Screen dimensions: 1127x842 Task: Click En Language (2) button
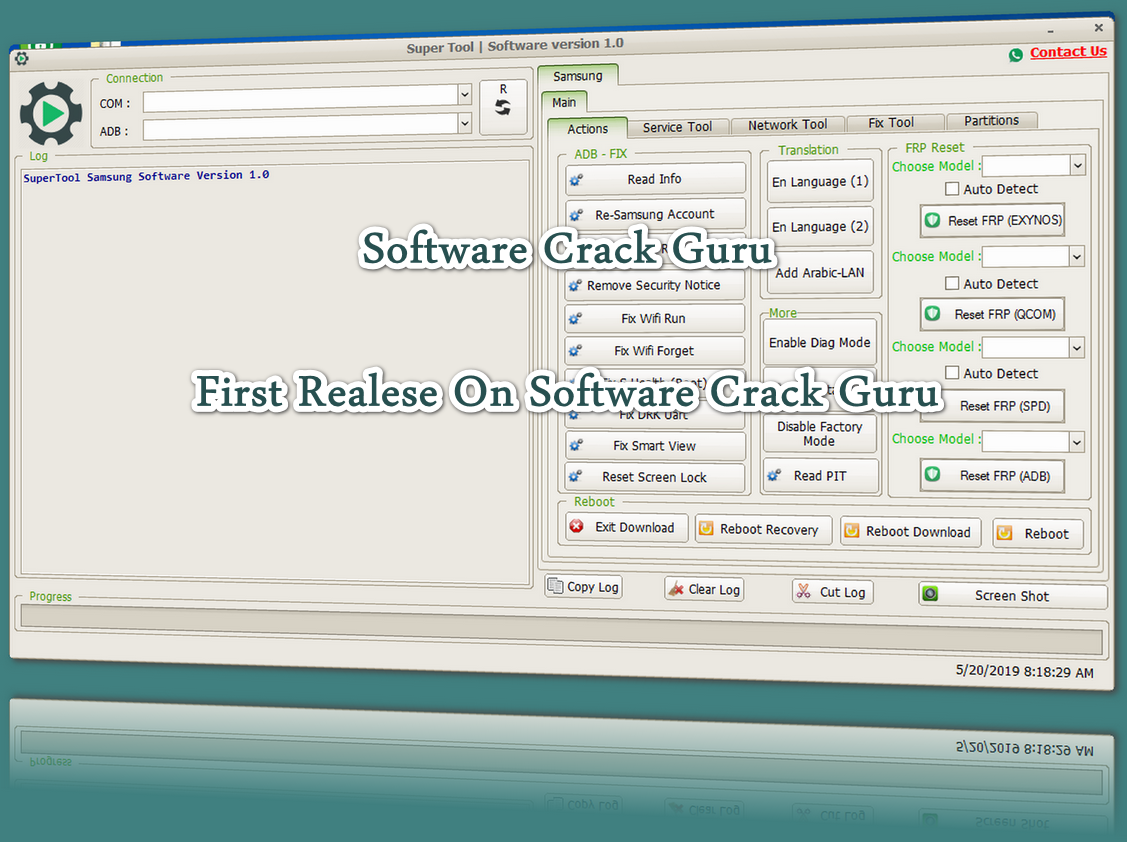[x=820, y=226]
